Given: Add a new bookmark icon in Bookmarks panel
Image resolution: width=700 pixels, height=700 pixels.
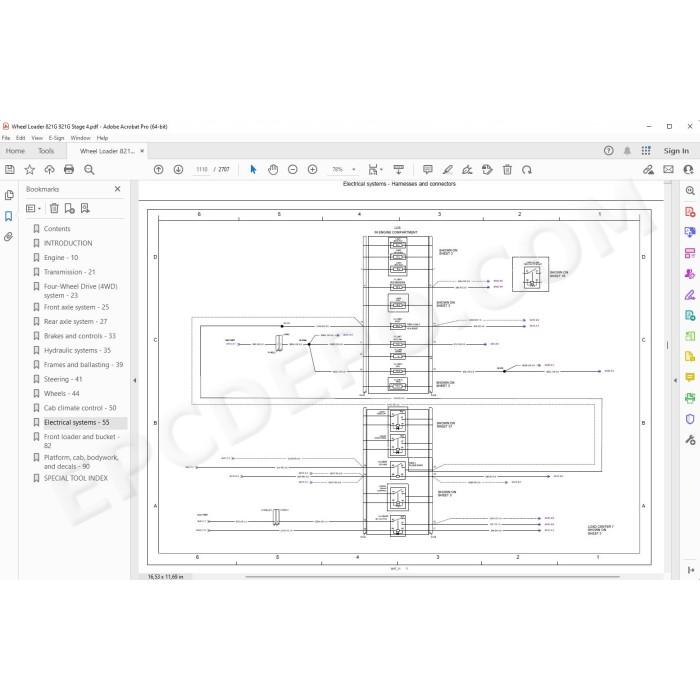Looking at the screenshot, I should point(69,208).
